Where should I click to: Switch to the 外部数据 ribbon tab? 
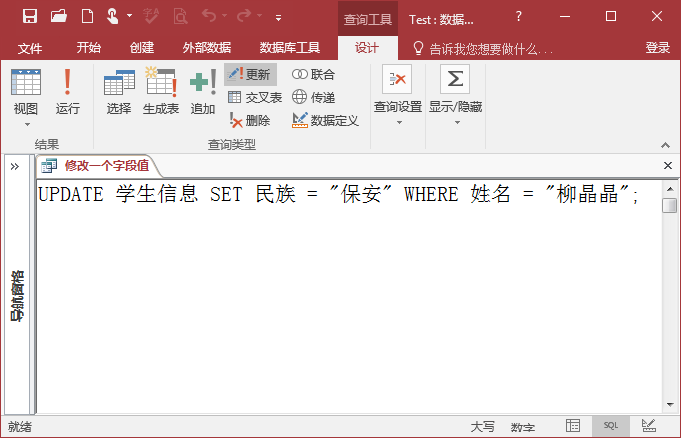coord(207,47)
